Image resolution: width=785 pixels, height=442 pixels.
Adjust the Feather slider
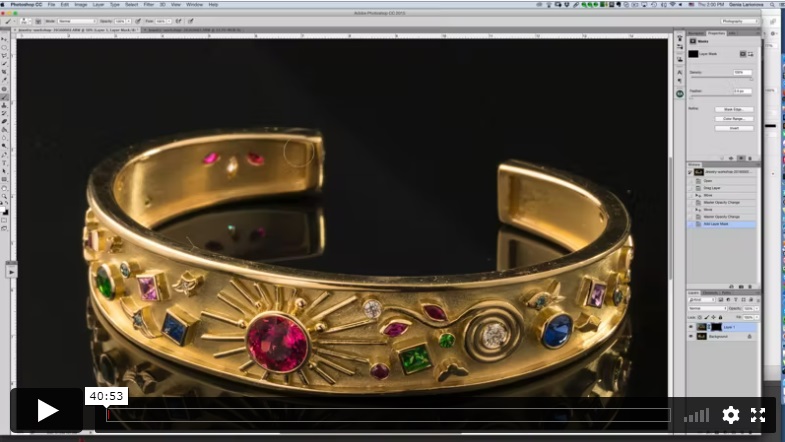pyautogui.click(x=721, y=96)
